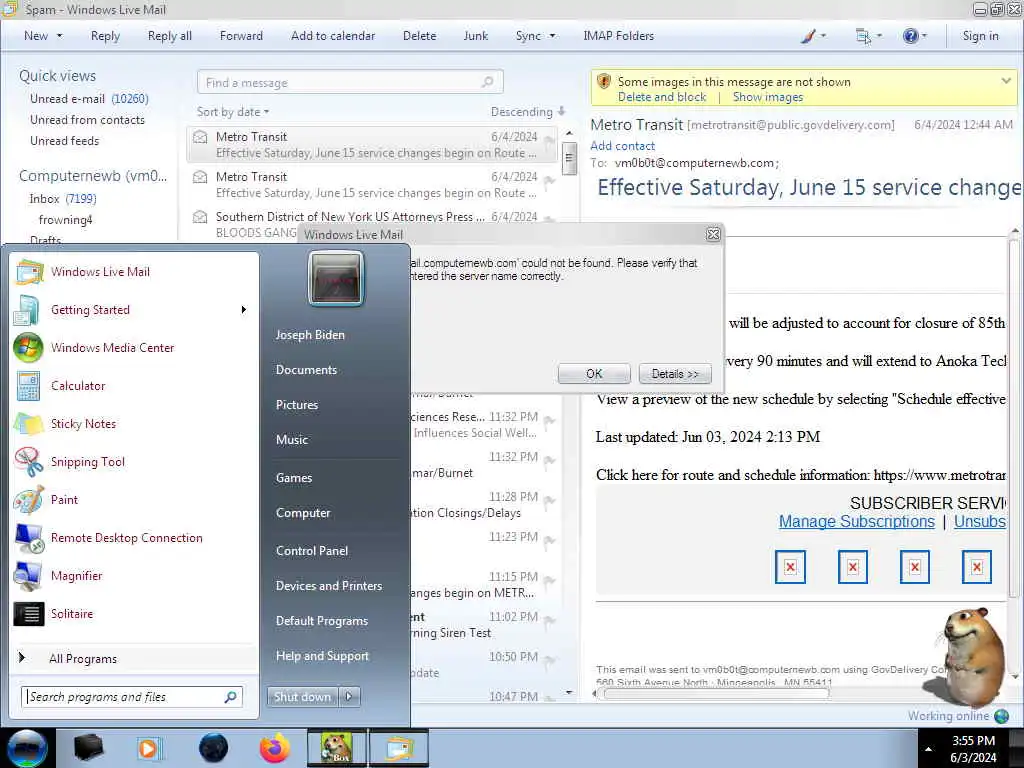
Task: Open Shut down options arrow
Action: (349, 697)
